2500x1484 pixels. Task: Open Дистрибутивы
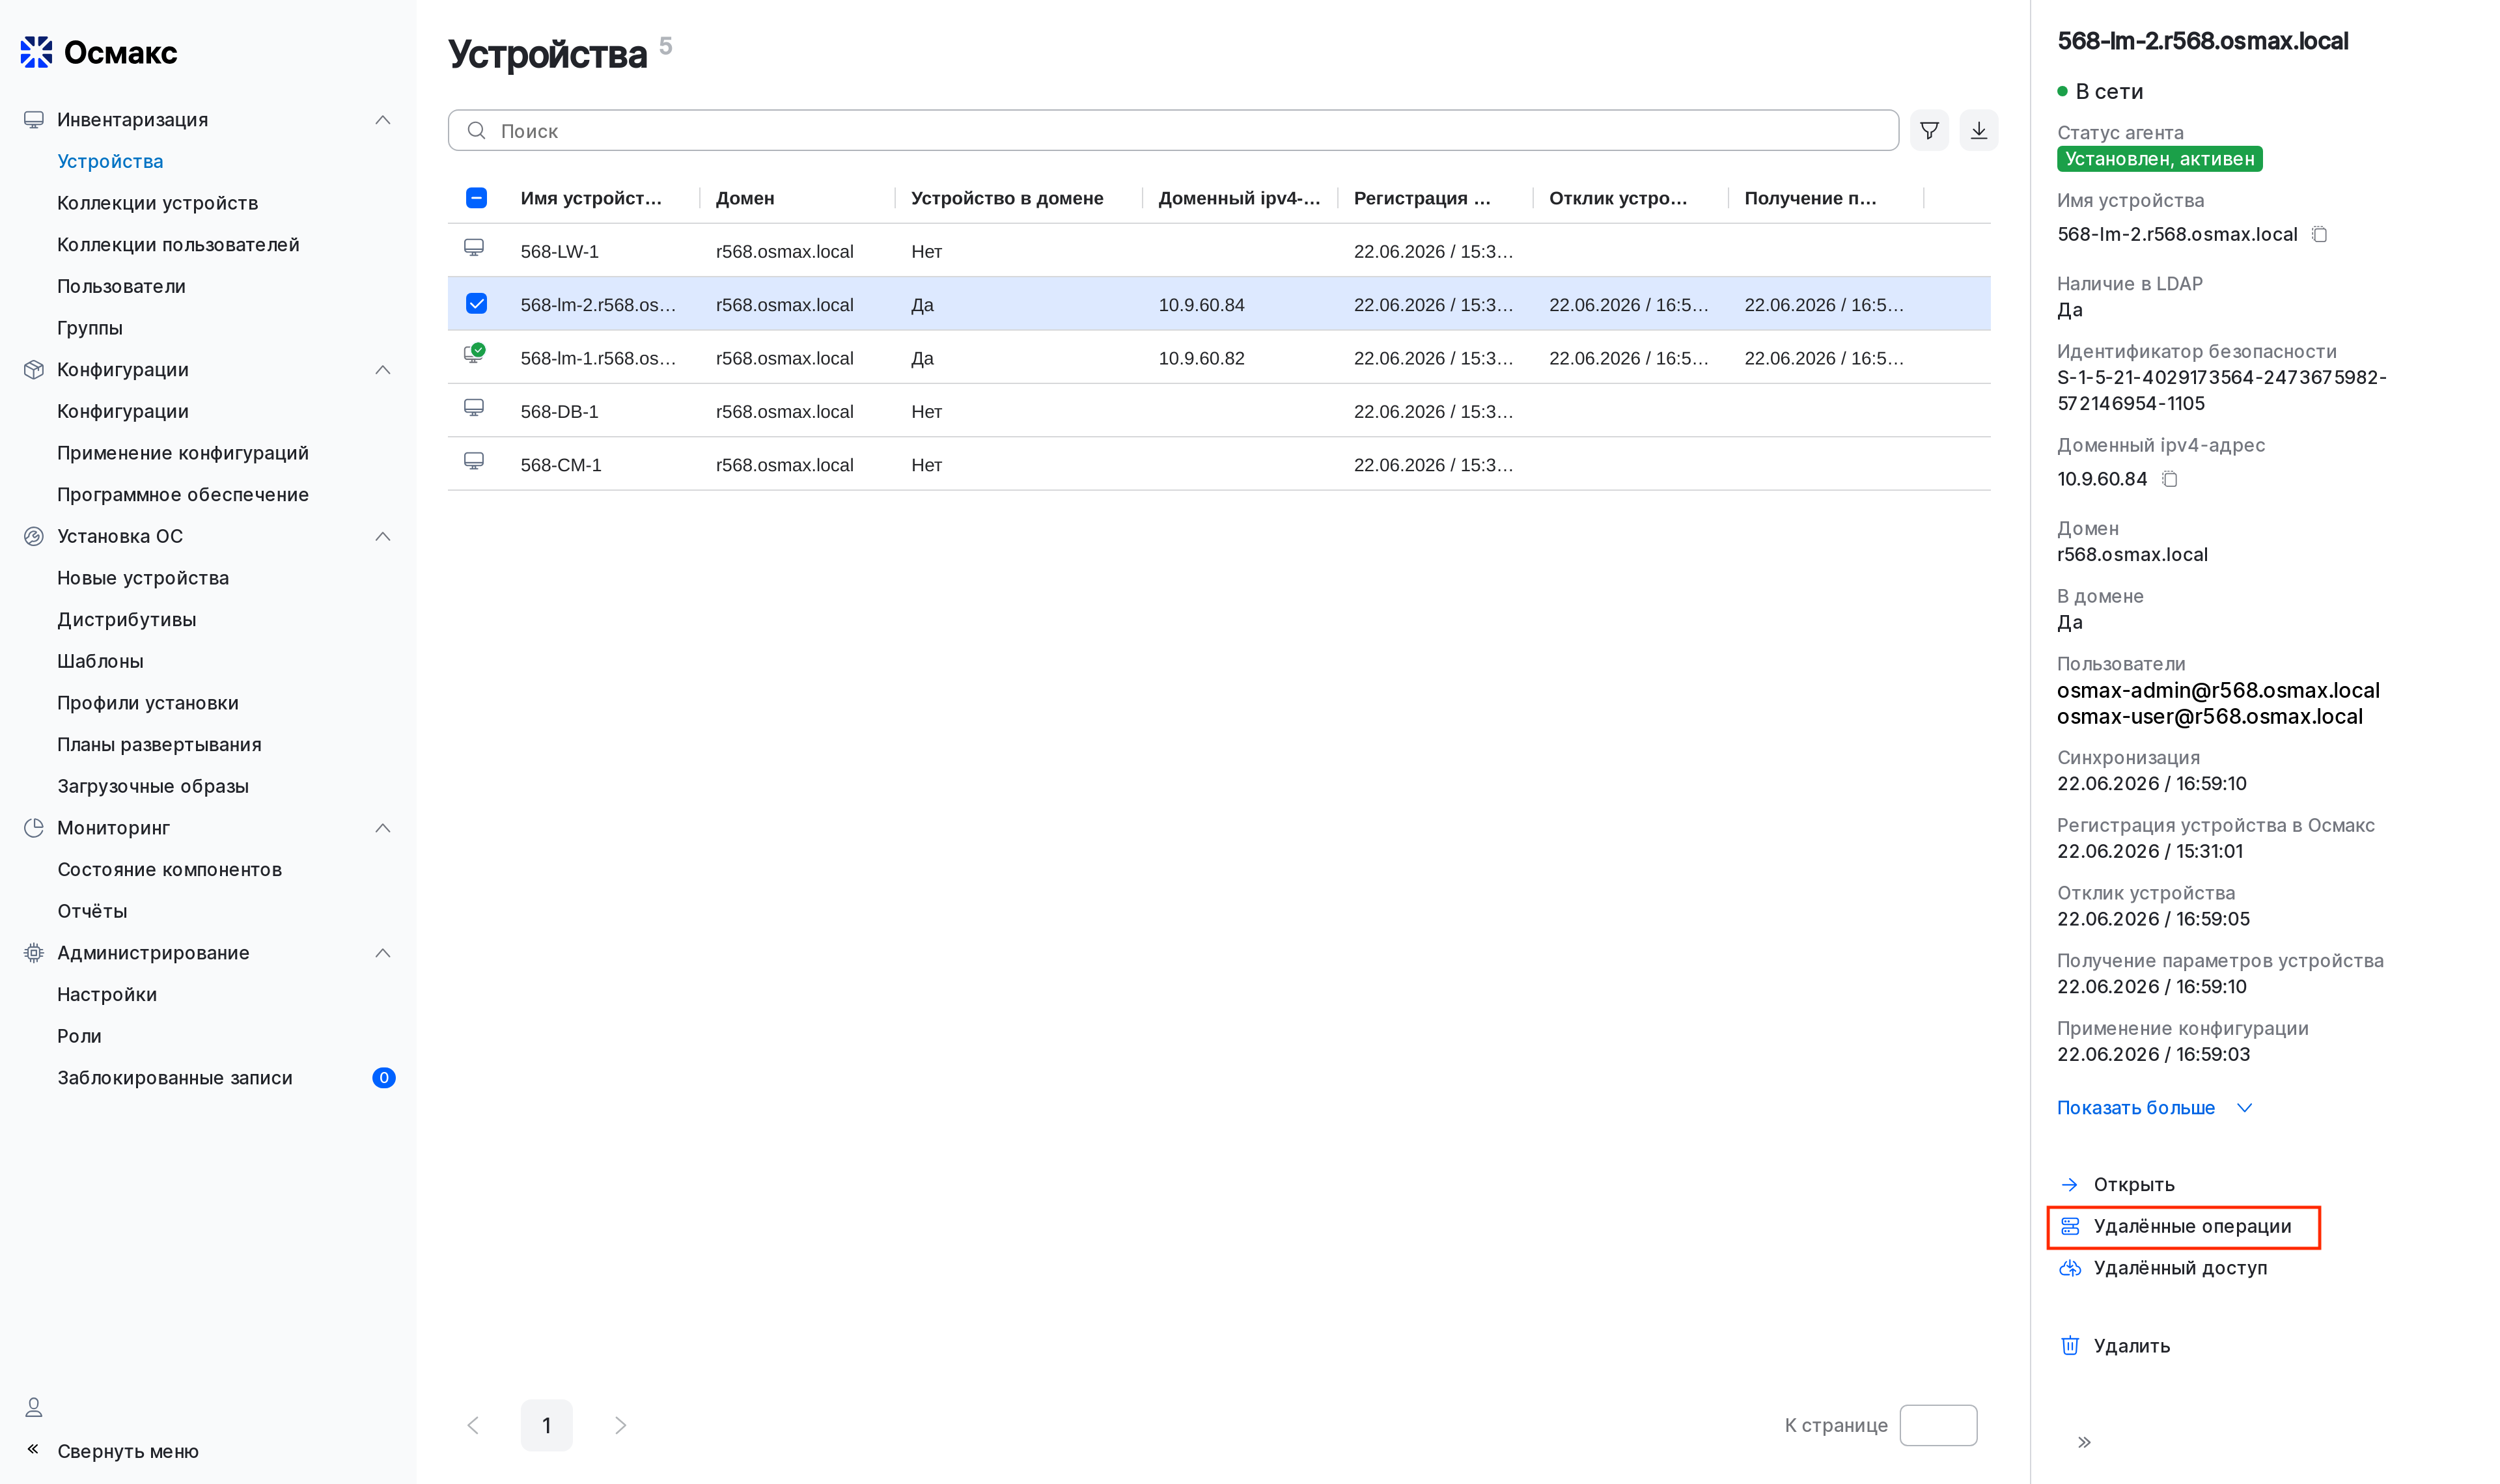pos(127,620)
